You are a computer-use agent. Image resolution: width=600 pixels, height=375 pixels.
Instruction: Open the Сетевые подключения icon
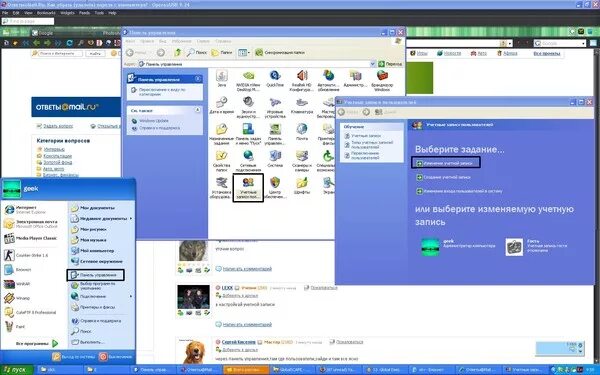[x=248, y=161]
